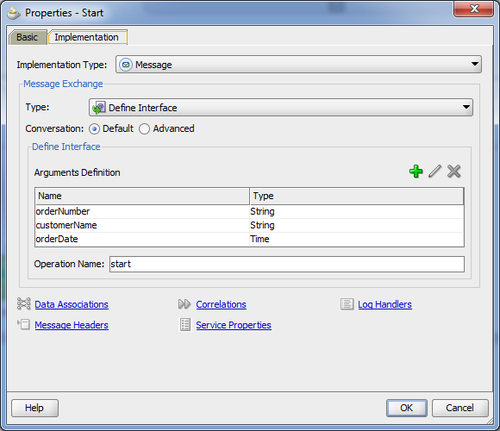Confirm with the OK button
Image resolution: width=500 pixels, height=431 pixels.
click(406, 408)
